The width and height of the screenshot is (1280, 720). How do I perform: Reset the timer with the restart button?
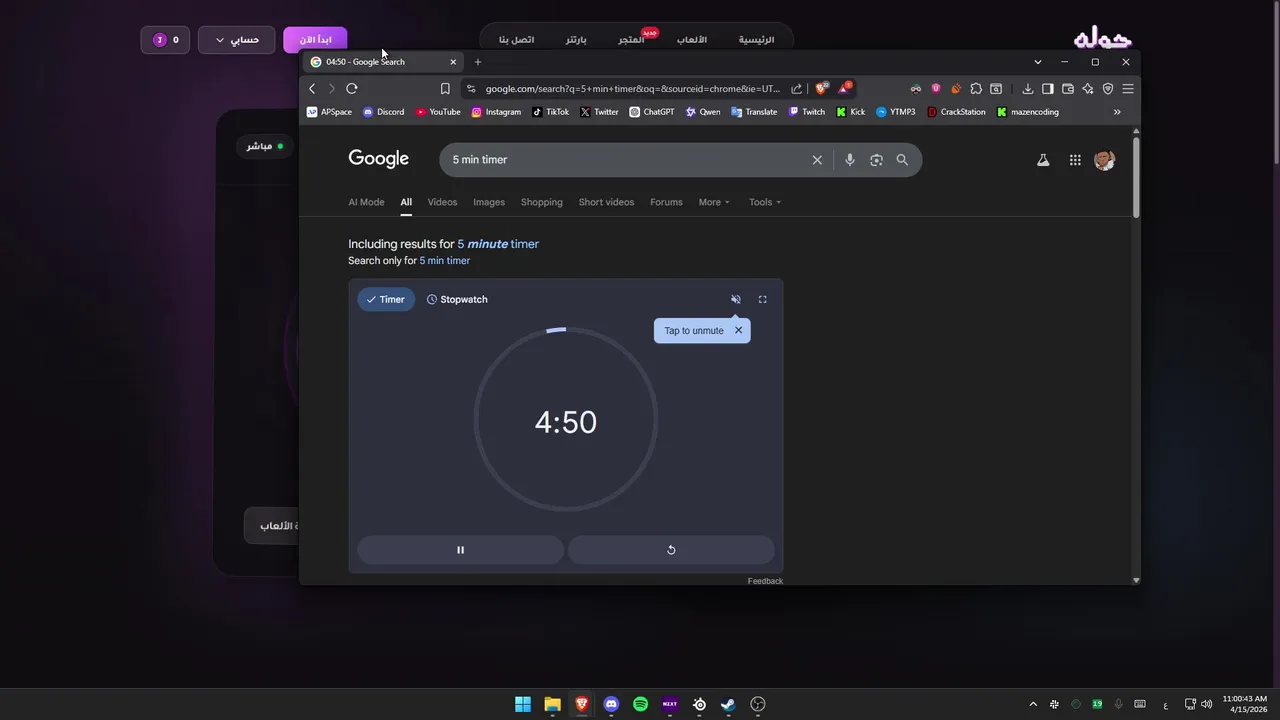pos(671,550)
